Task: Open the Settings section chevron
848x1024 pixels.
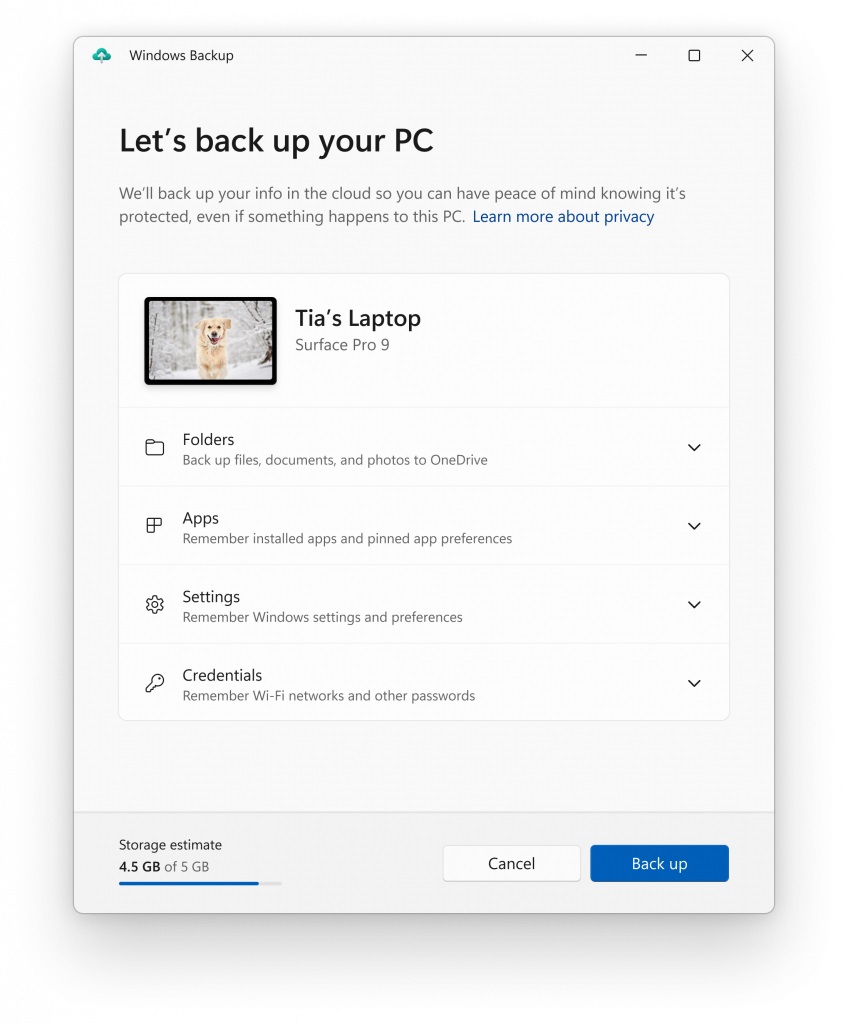Action: pos(694,604)
